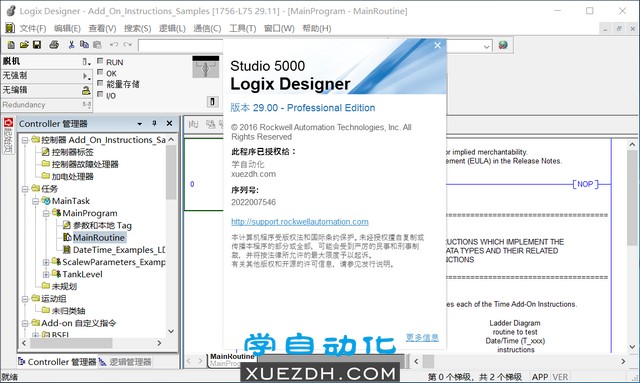Open the 查看(V) menu

[x=102, y=28]
